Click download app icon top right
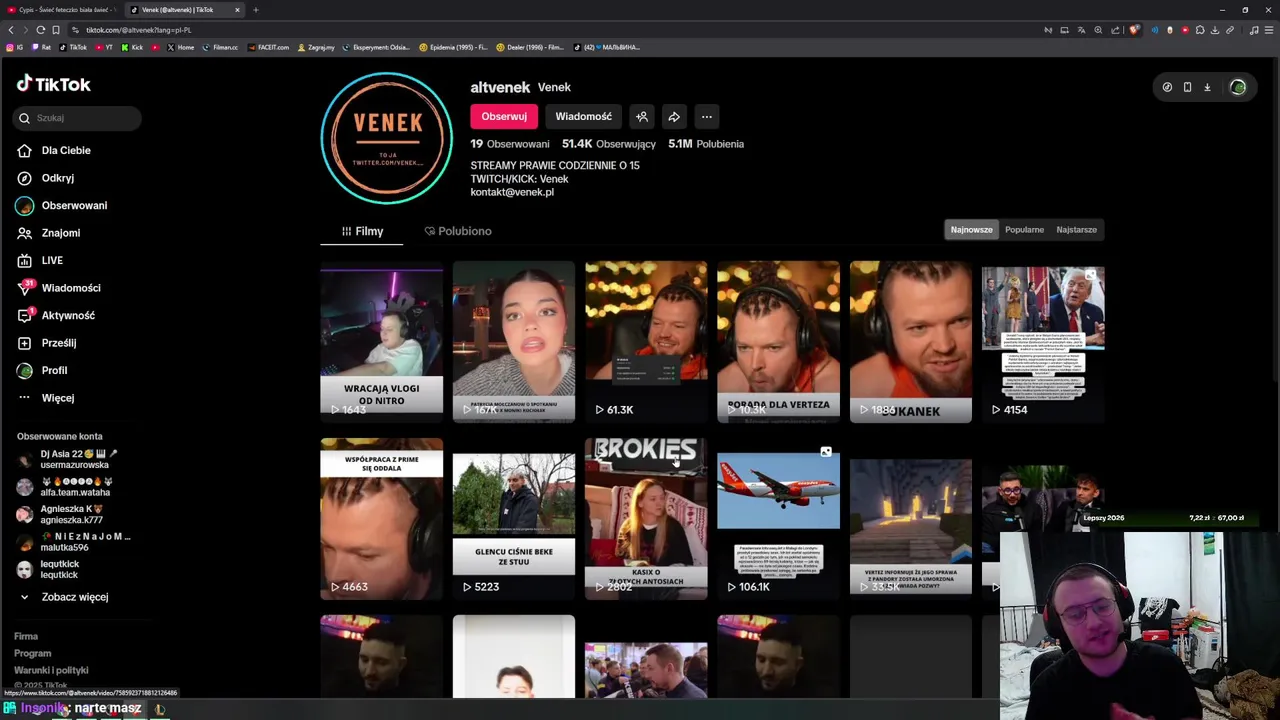The image size is (1280, 720). click(x=1207, y=87)
